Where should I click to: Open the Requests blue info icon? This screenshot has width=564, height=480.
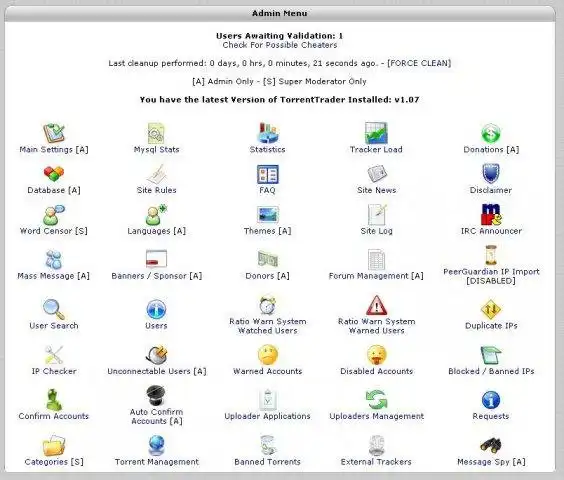[x=491, y=400]
